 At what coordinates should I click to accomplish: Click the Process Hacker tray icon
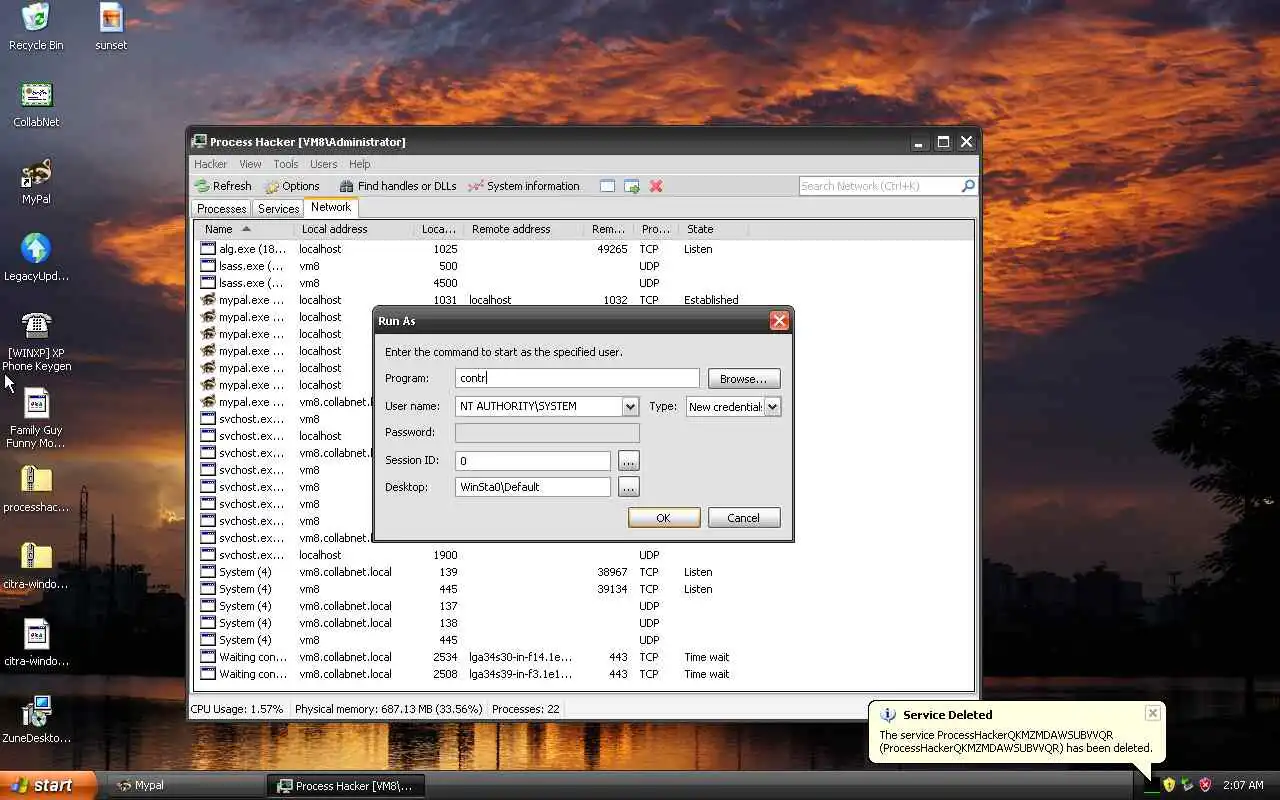point(1151,785)
